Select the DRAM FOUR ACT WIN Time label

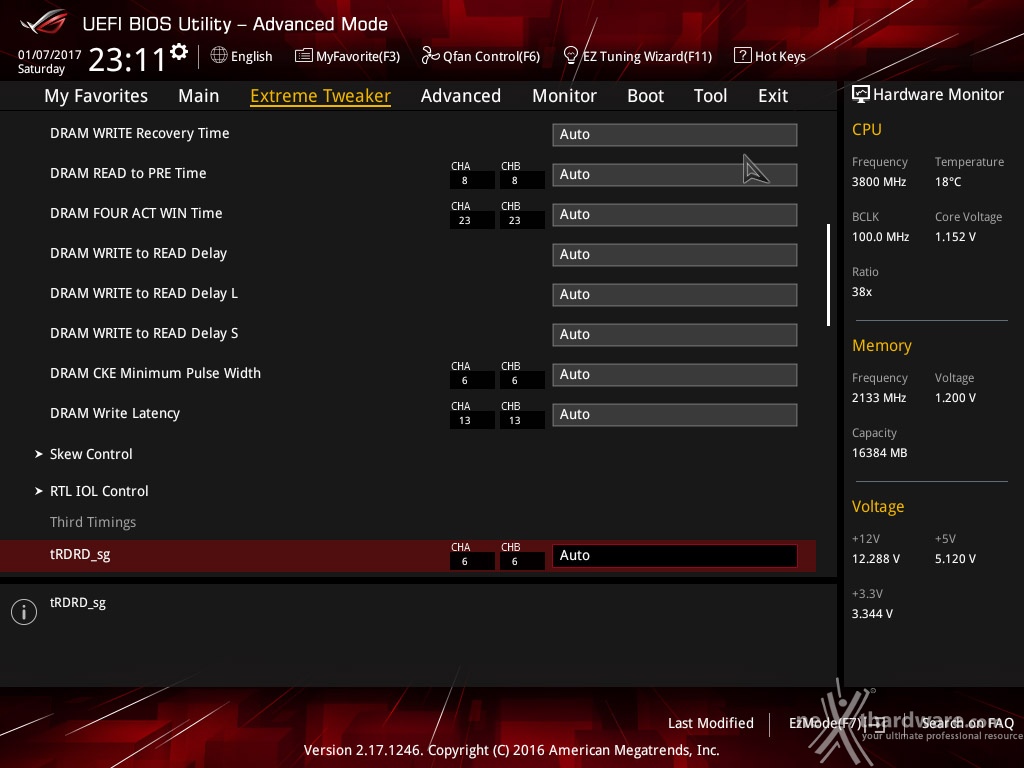[136, 213]
